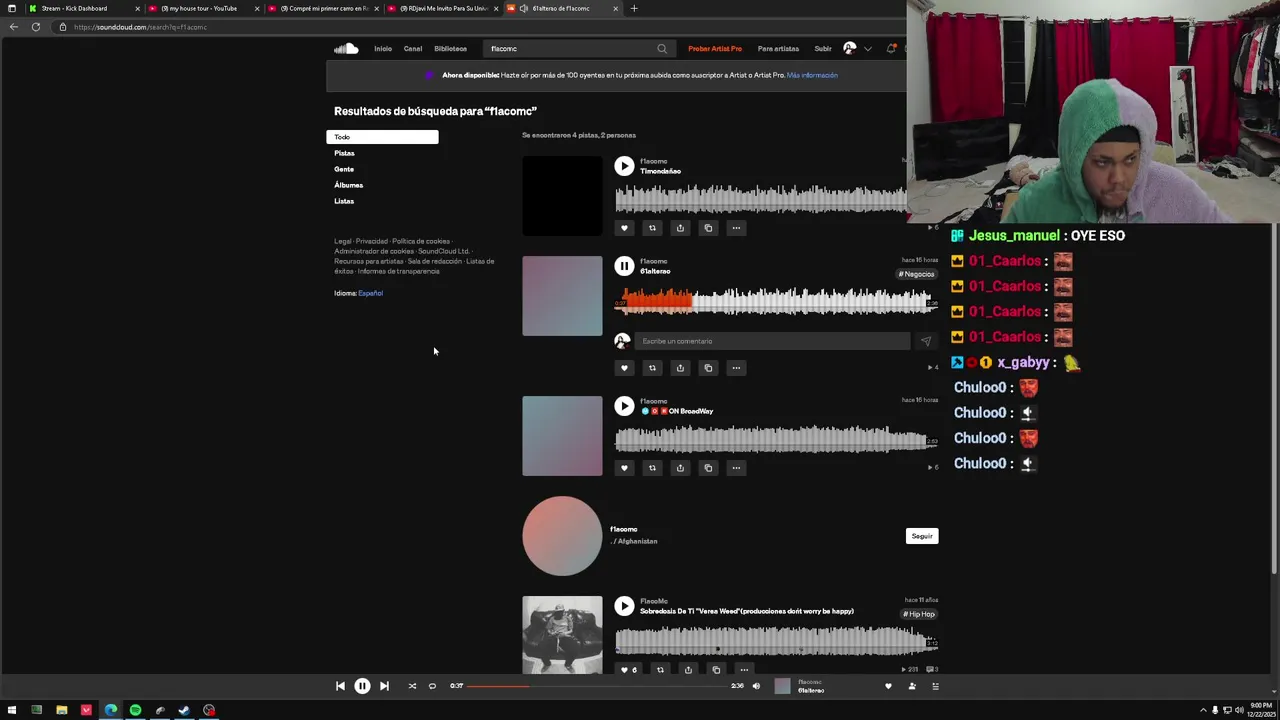Seek within the Timondañao waveform
This screenshot has width=1280, height=720.
[x=761, y=198]
